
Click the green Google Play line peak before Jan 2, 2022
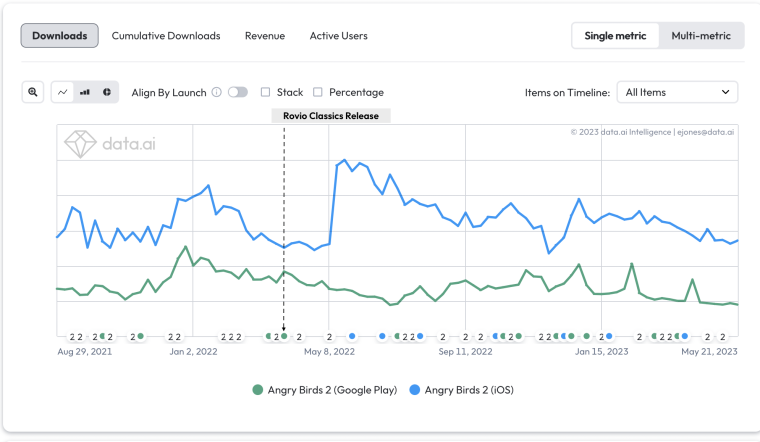click(x=185, y=247)
